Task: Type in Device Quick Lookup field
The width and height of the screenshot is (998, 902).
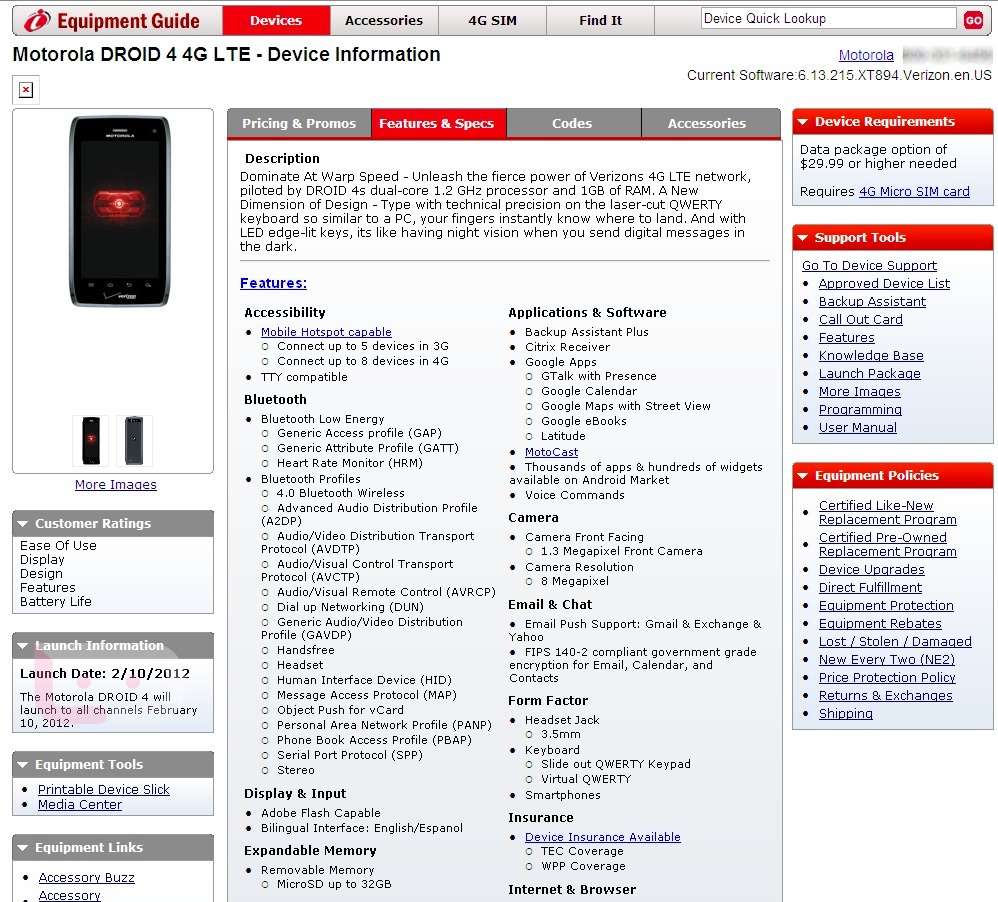Action: (x=828, y=19)
